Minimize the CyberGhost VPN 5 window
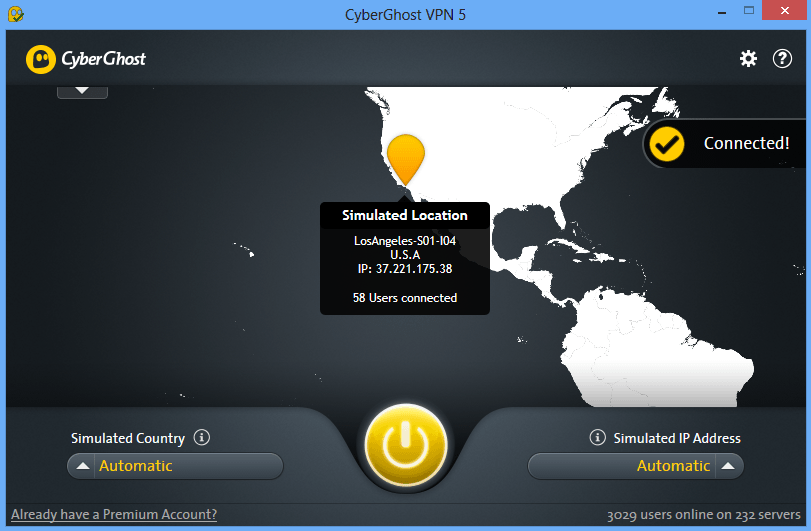The width and height of the screenshot is (811, 531). (722, 12)
